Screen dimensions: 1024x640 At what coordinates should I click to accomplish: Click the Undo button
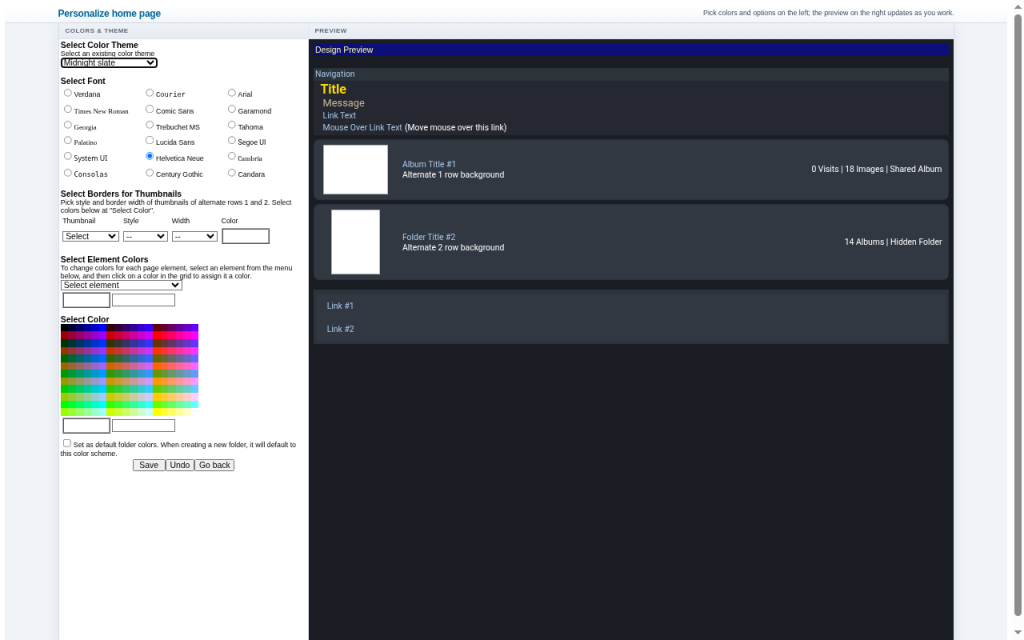pos(180,465)
